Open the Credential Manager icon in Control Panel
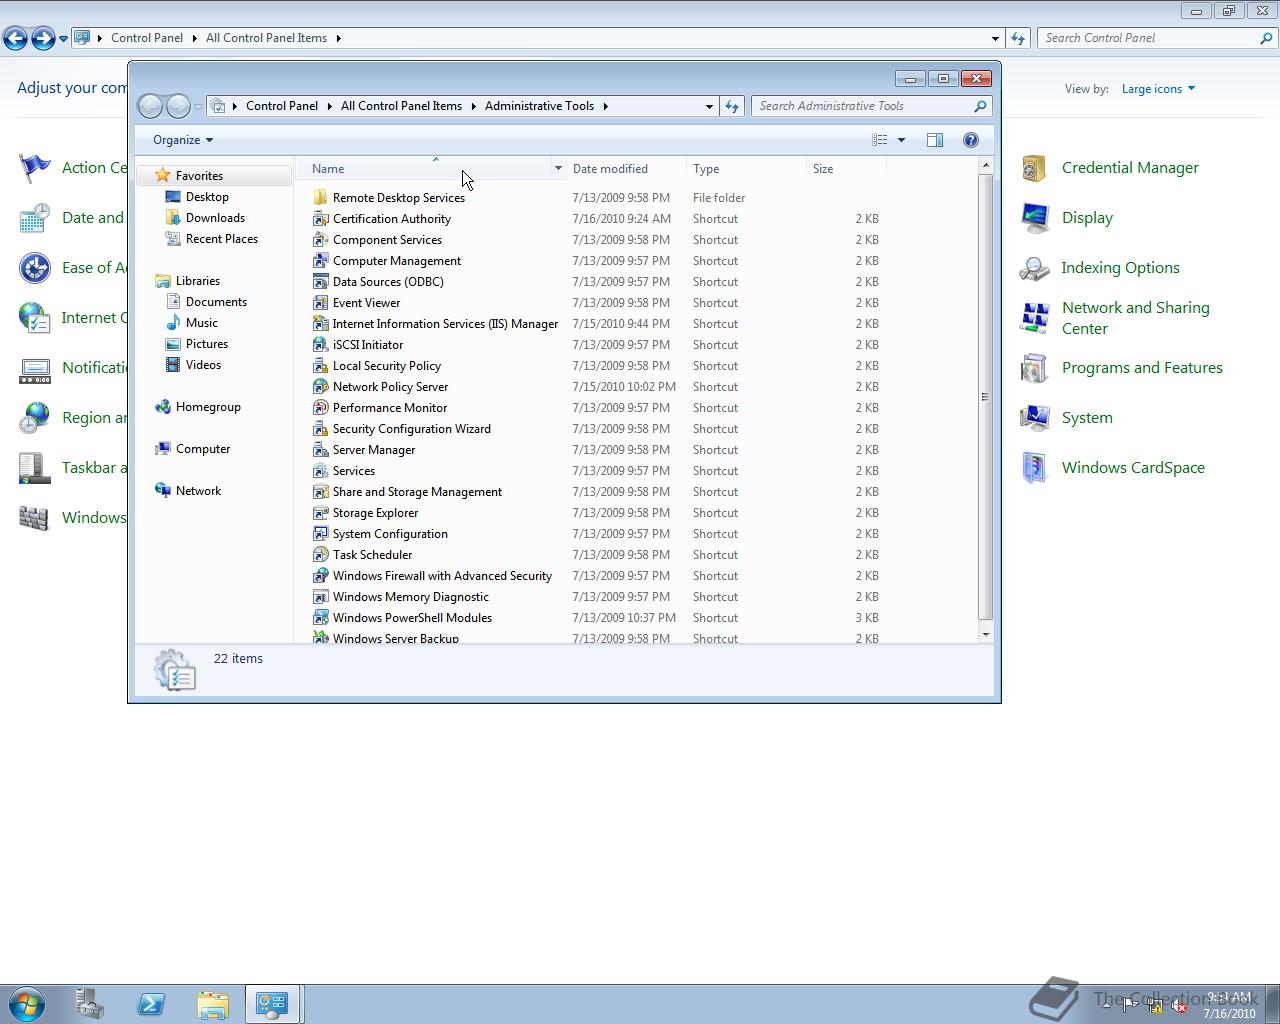Screen dimensions: 1280x1024 point(1034,168)
